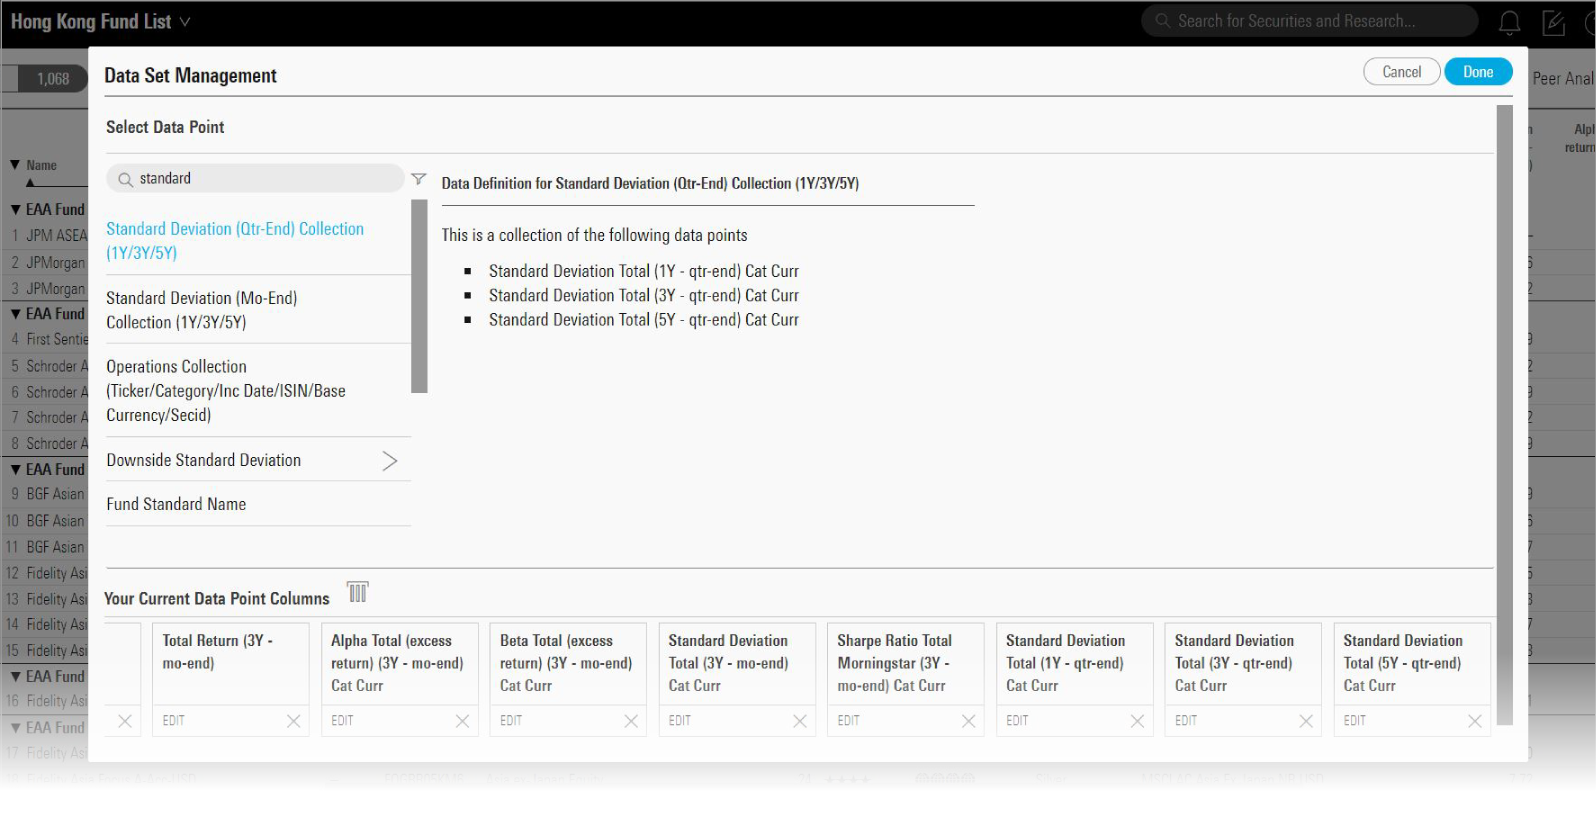The image size is (1596, 825).
Task: Expand the Downside Standard Deviation item
Action: pyautogui.click(x=389, y=460)
